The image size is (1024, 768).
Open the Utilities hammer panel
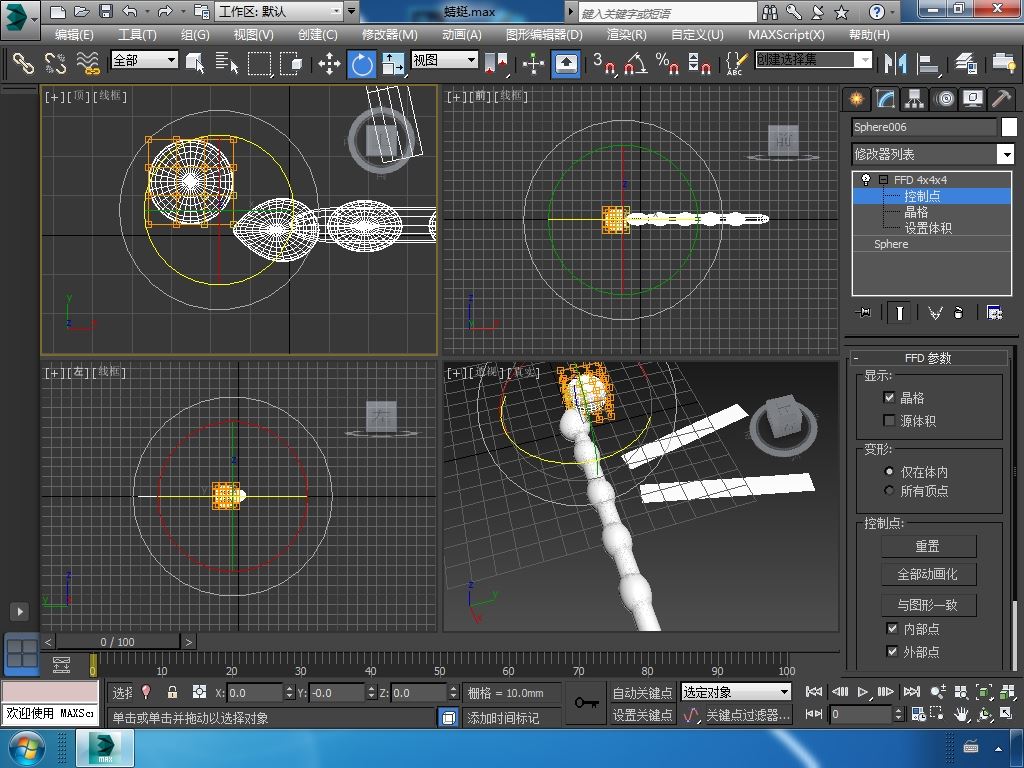1001,98
